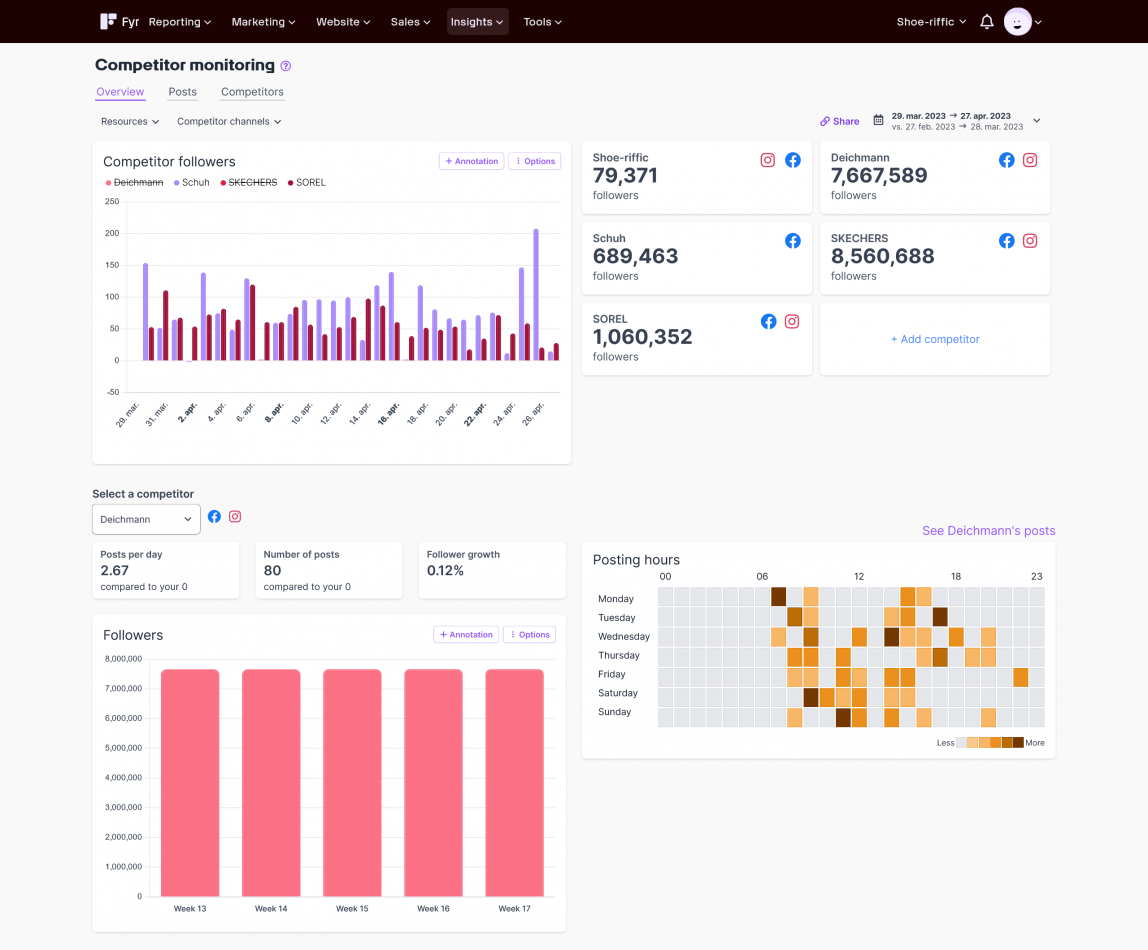Switch to the Posts tab
The height and width of the screenshot is (950, 1148).
pyautogui.click(x=182, y=92)
